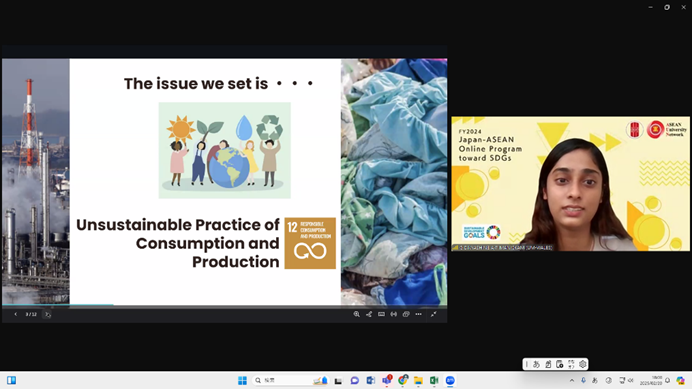Grab the IME toolbar handle bar
Viewport: 692px width, 389px height.
[x=527, y=364]
